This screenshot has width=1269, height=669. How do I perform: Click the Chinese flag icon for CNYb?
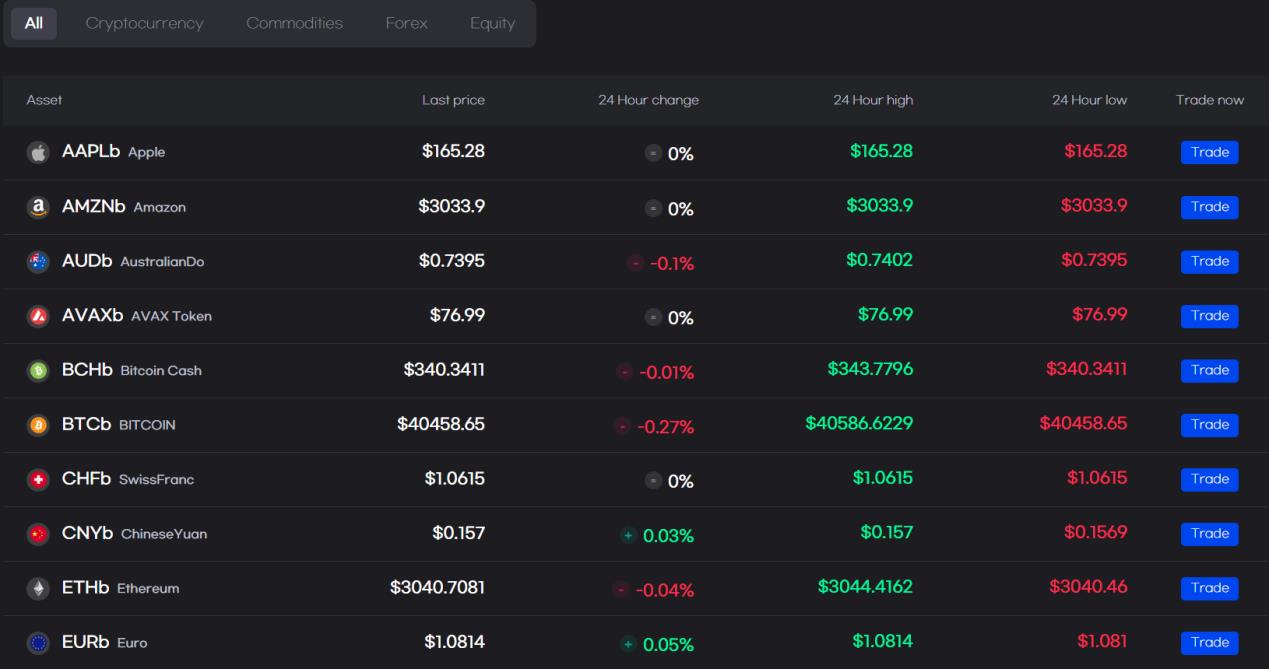[38, 534]
